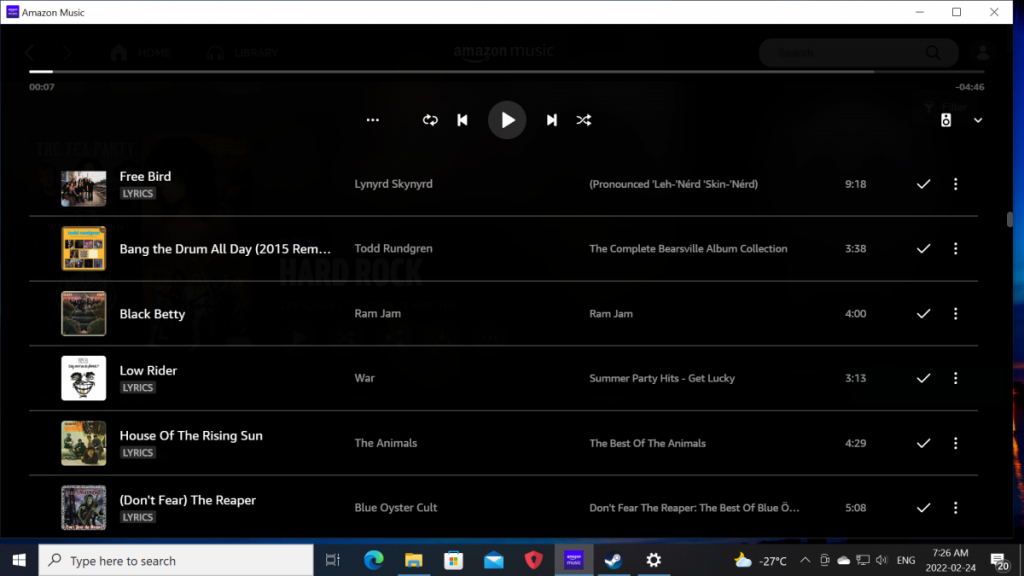The width and height of the screenshot is (1024, 576).
Task: Click the Play button
Action: point(507,120)
